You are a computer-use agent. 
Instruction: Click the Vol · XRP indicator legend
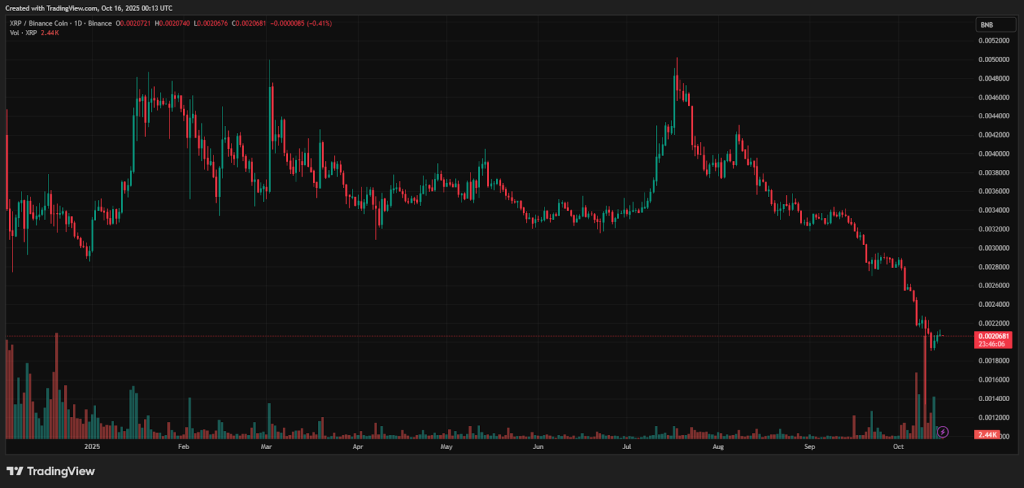(x=22, y=32)
